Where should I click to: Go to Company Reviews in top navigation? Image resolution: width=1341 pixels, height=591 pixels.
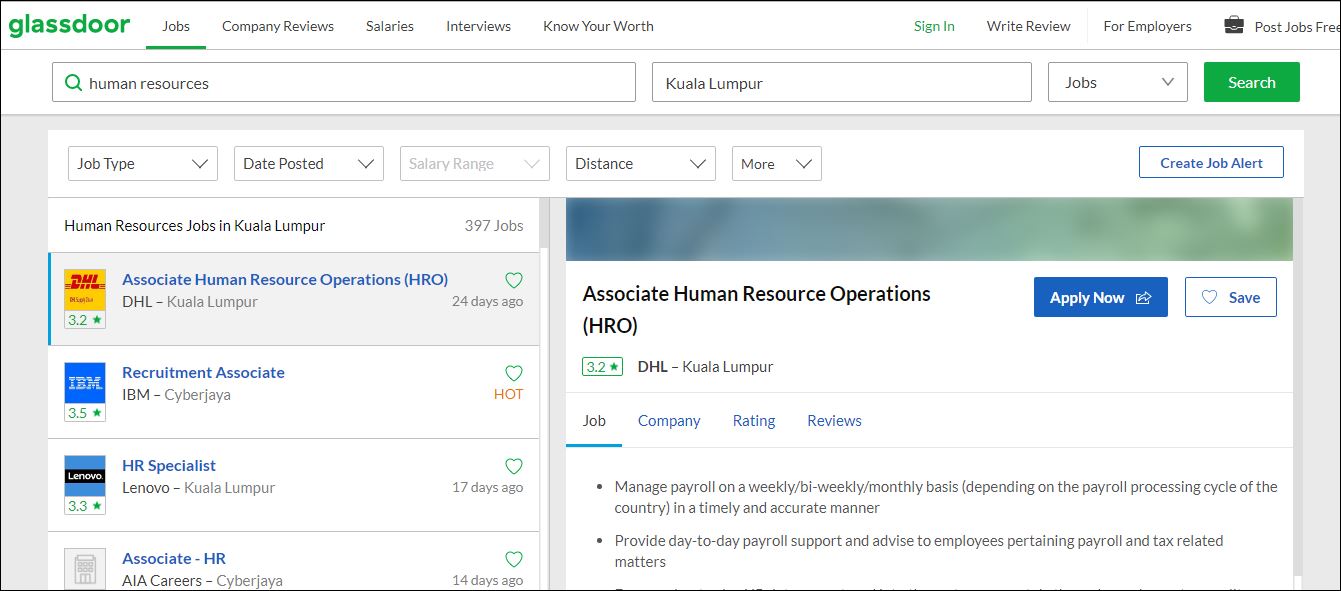[x=278, y=26]
